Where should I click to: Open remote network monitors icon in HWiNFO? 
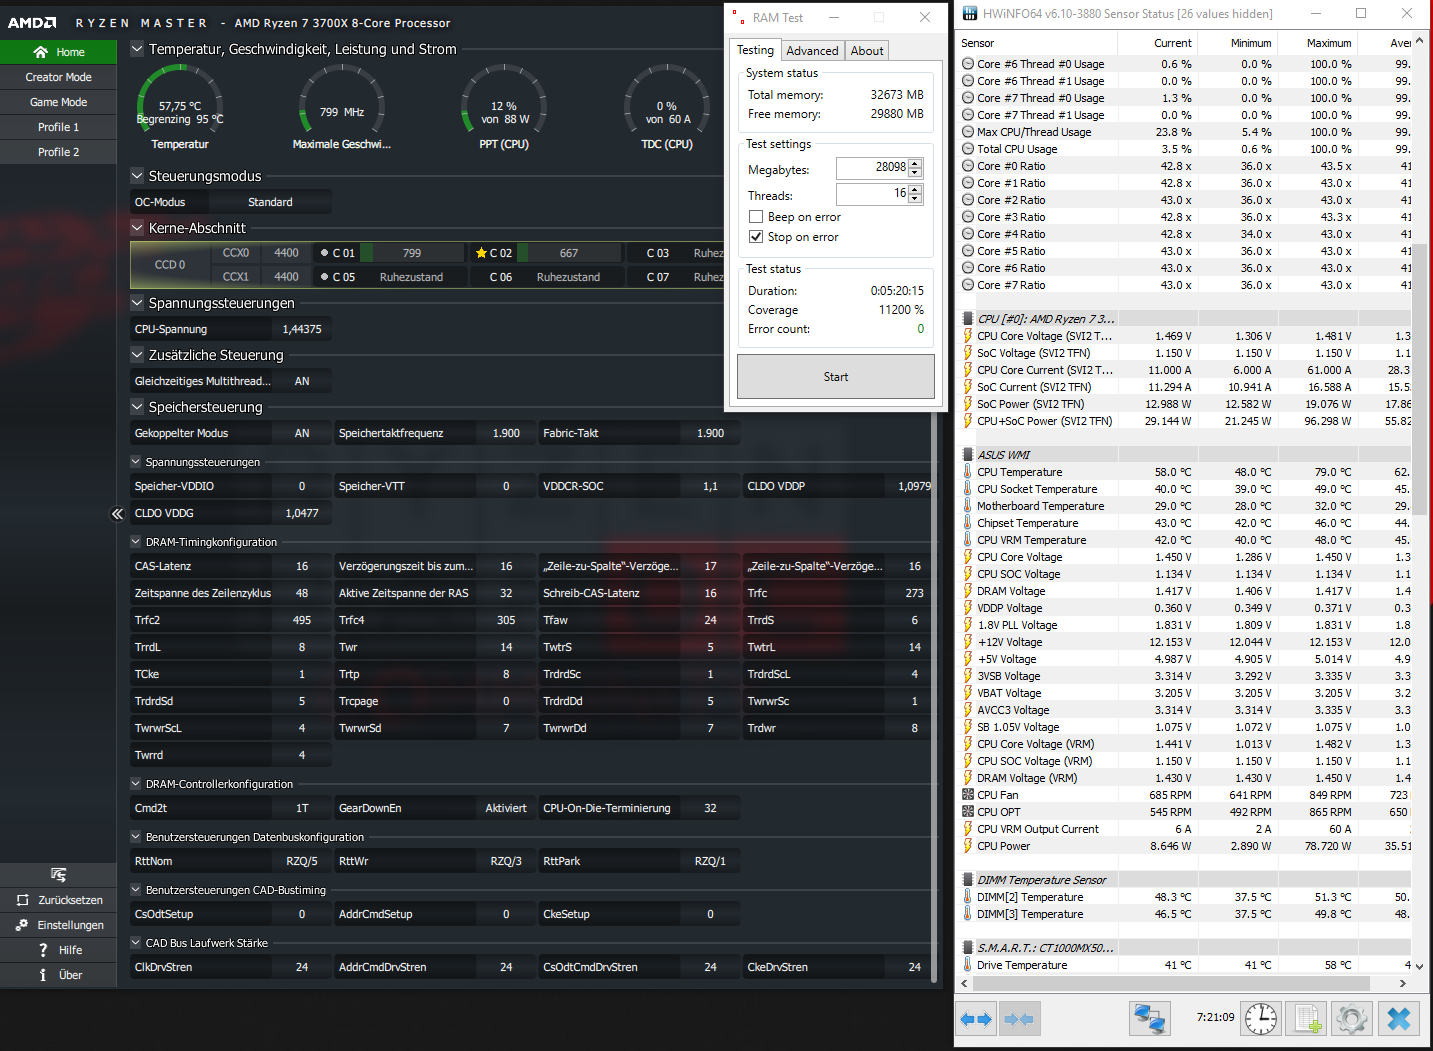pos(1150,1019)
